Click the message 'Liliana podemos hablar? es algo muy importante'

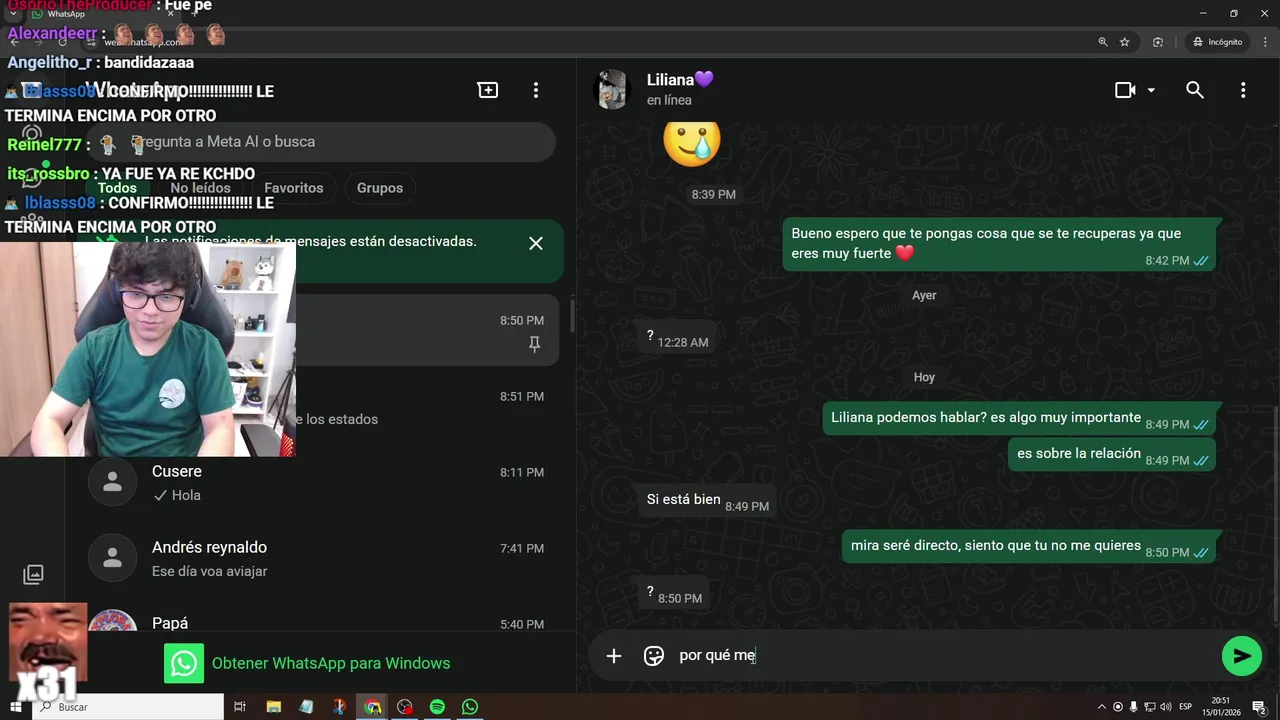click(x=1019, y=418)
